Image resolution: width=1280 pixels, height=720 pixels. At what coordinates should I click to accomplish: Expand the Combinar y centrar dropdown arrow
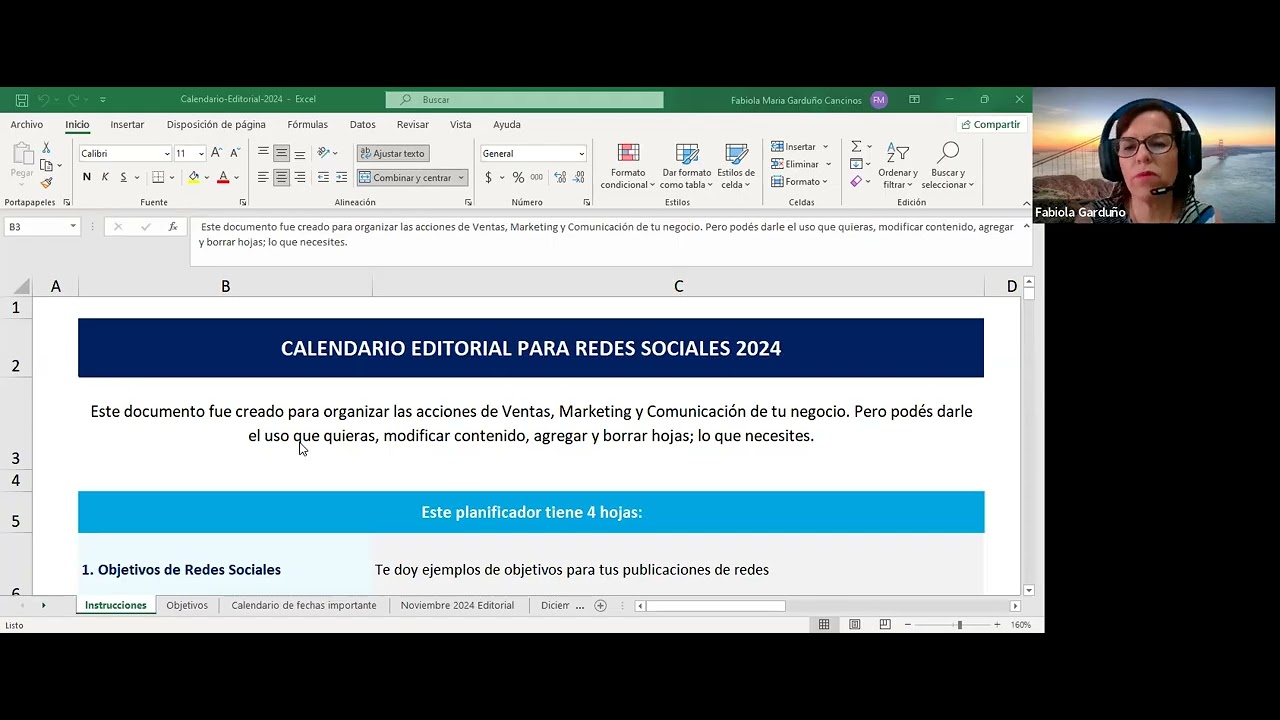point(461,178)
